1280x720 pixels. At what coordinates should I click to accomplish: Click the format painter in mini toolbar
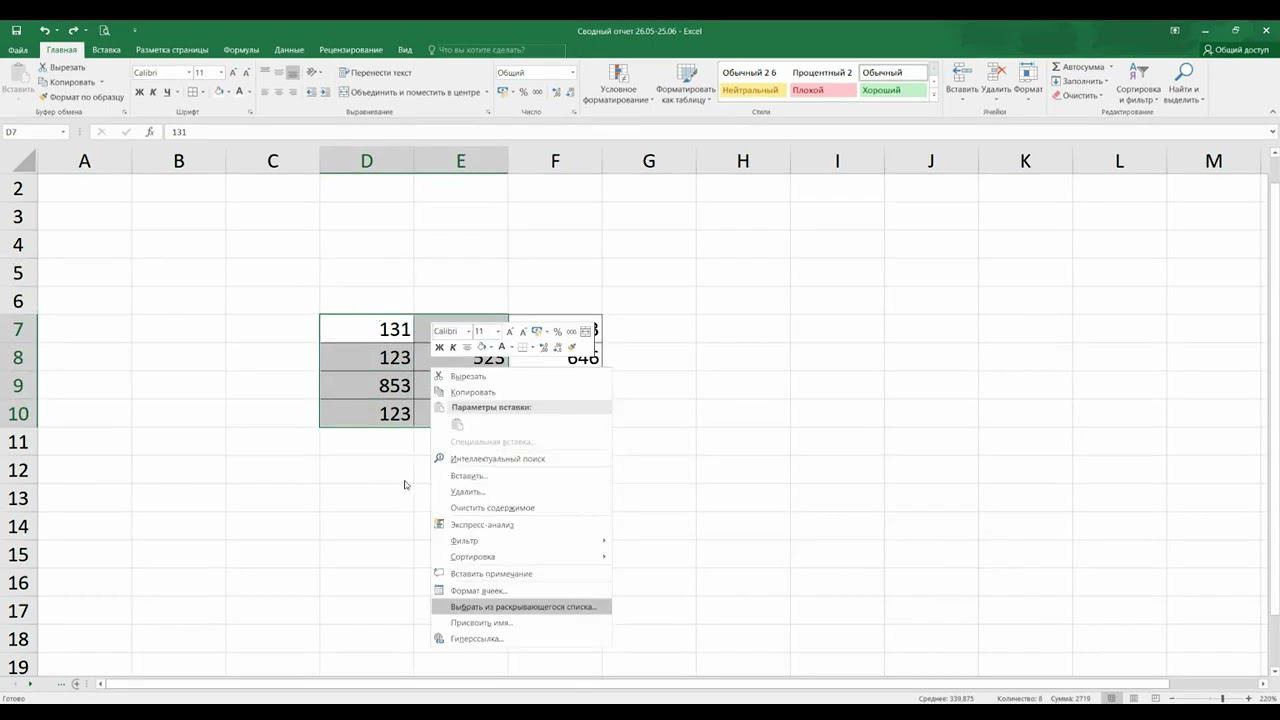click(572, 347)
